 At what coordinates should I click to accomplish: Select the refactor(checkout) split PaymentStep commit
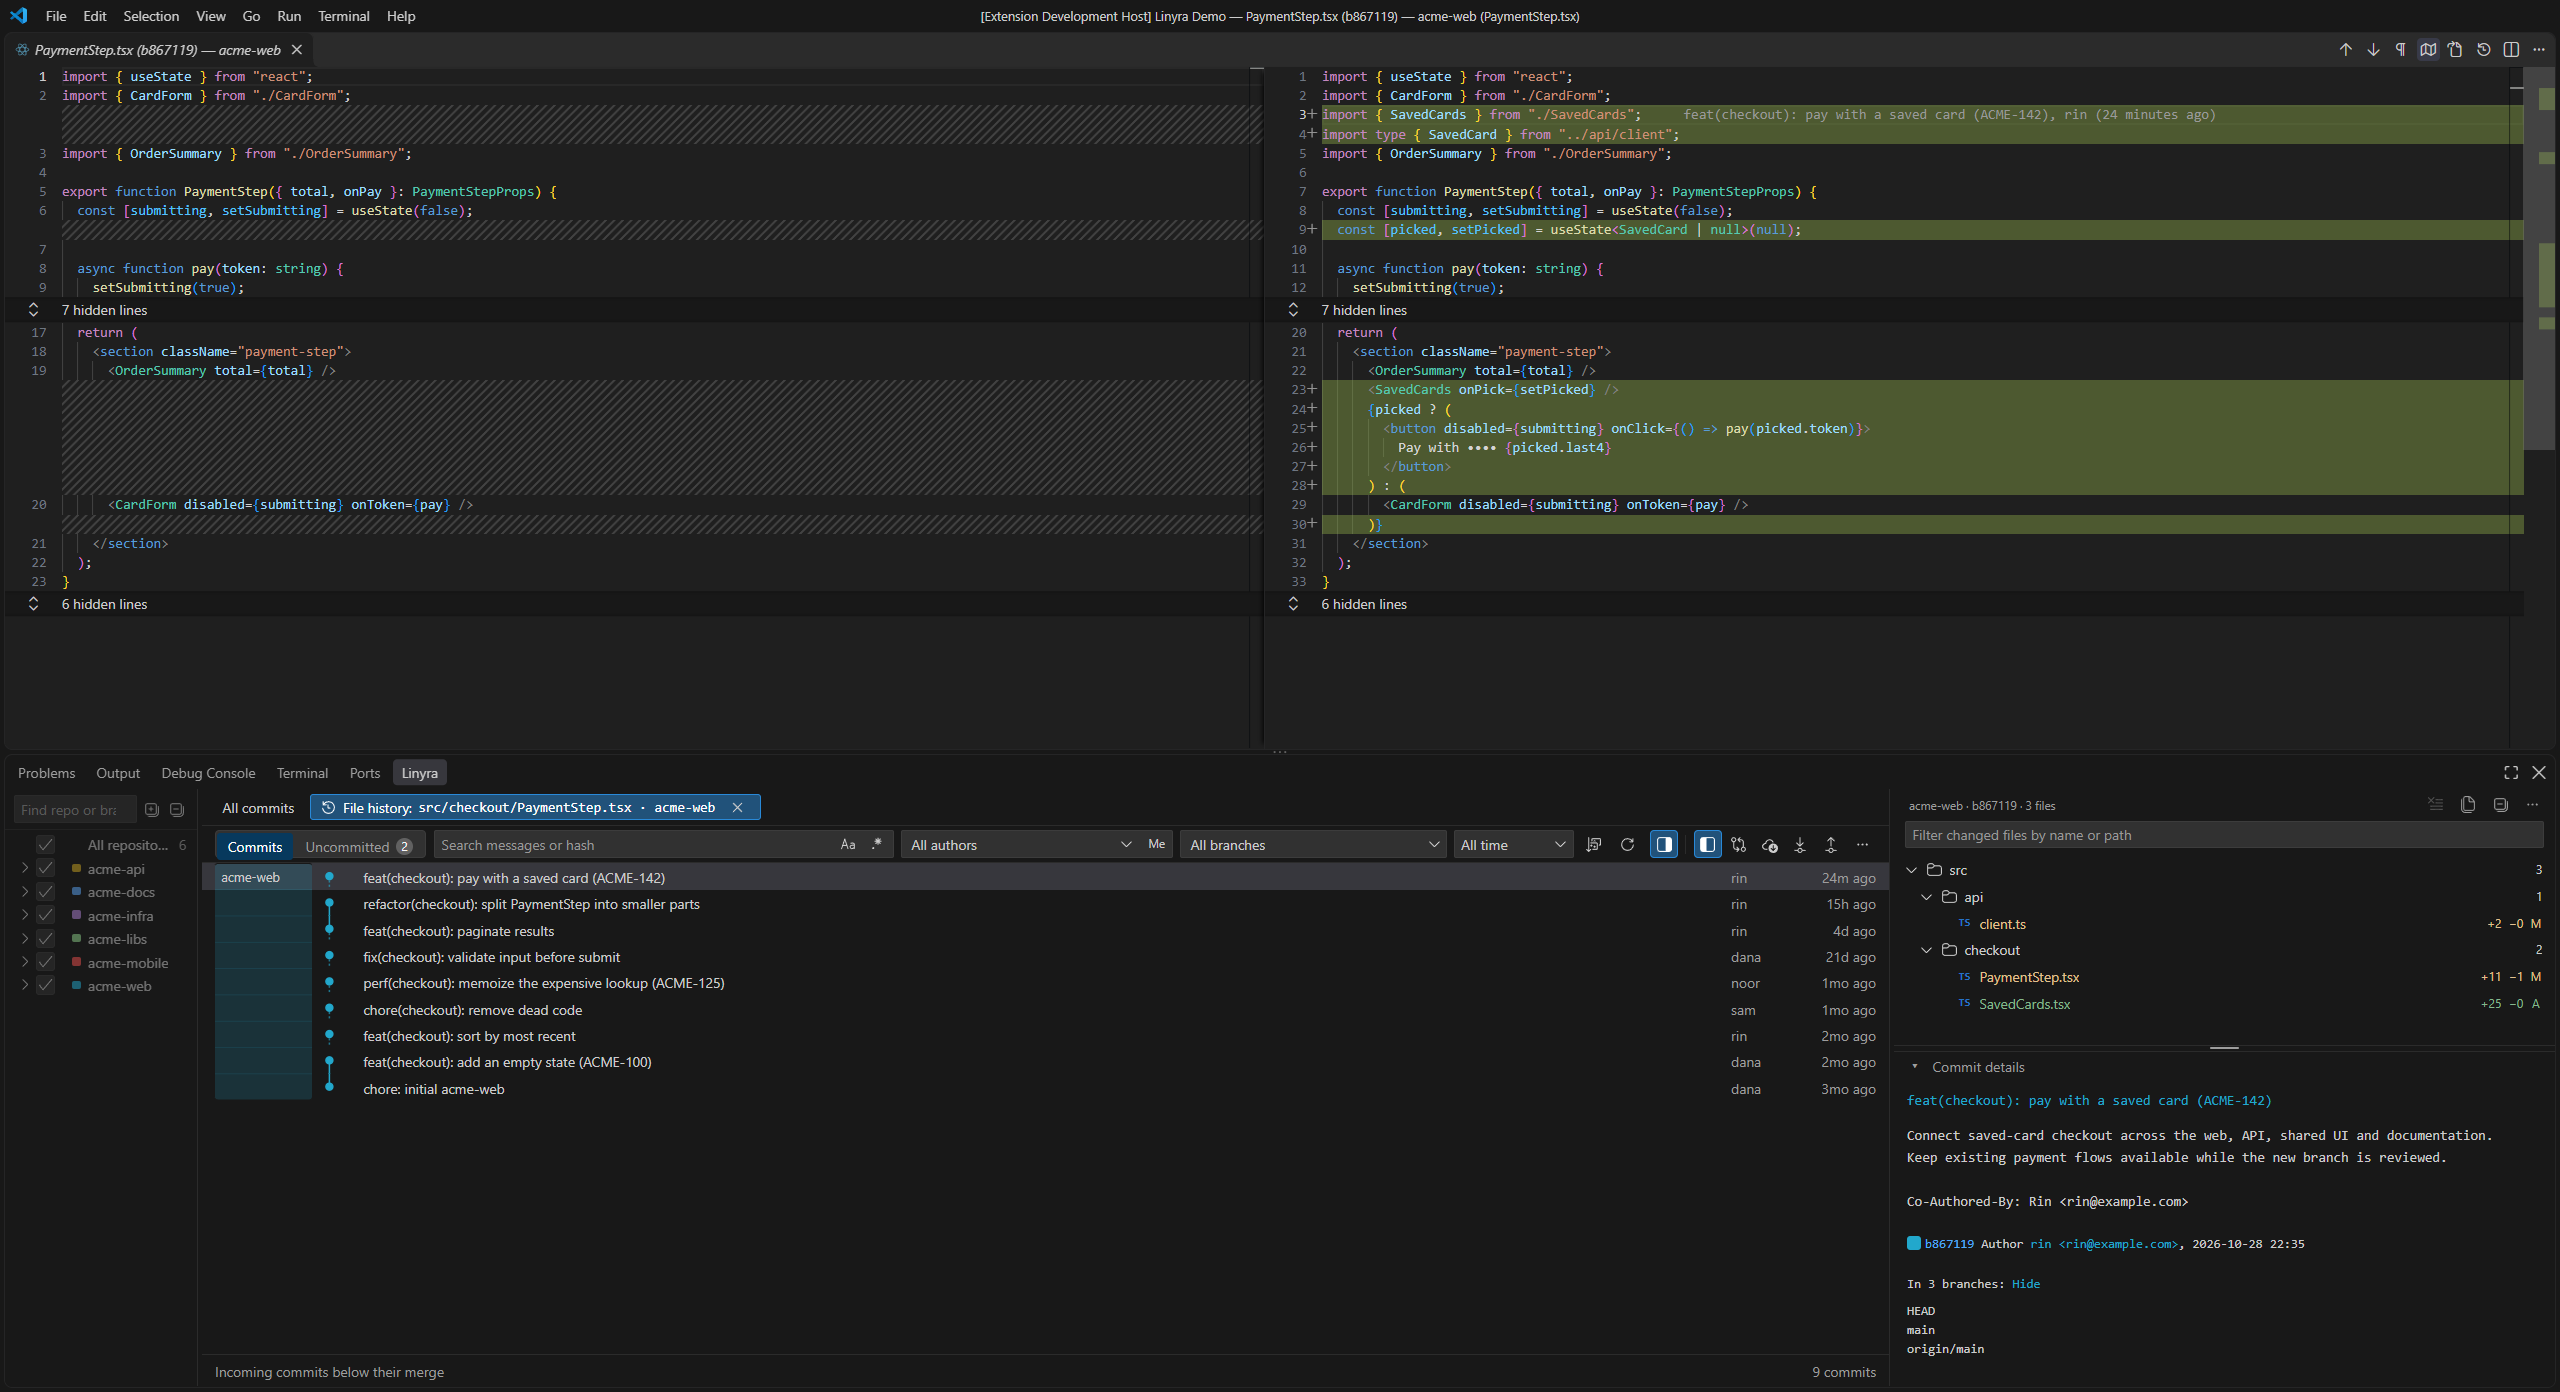(x=1046, y=904)
